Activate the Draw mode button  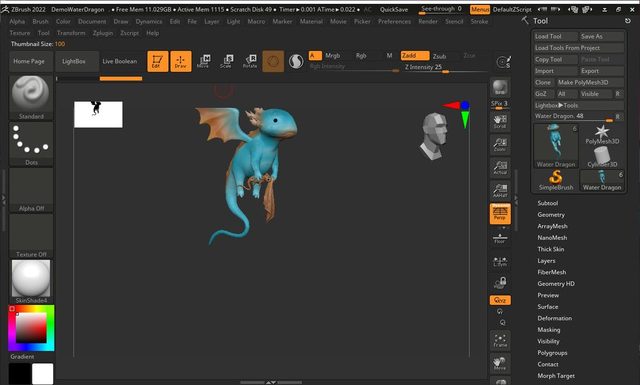pos(181,61)
